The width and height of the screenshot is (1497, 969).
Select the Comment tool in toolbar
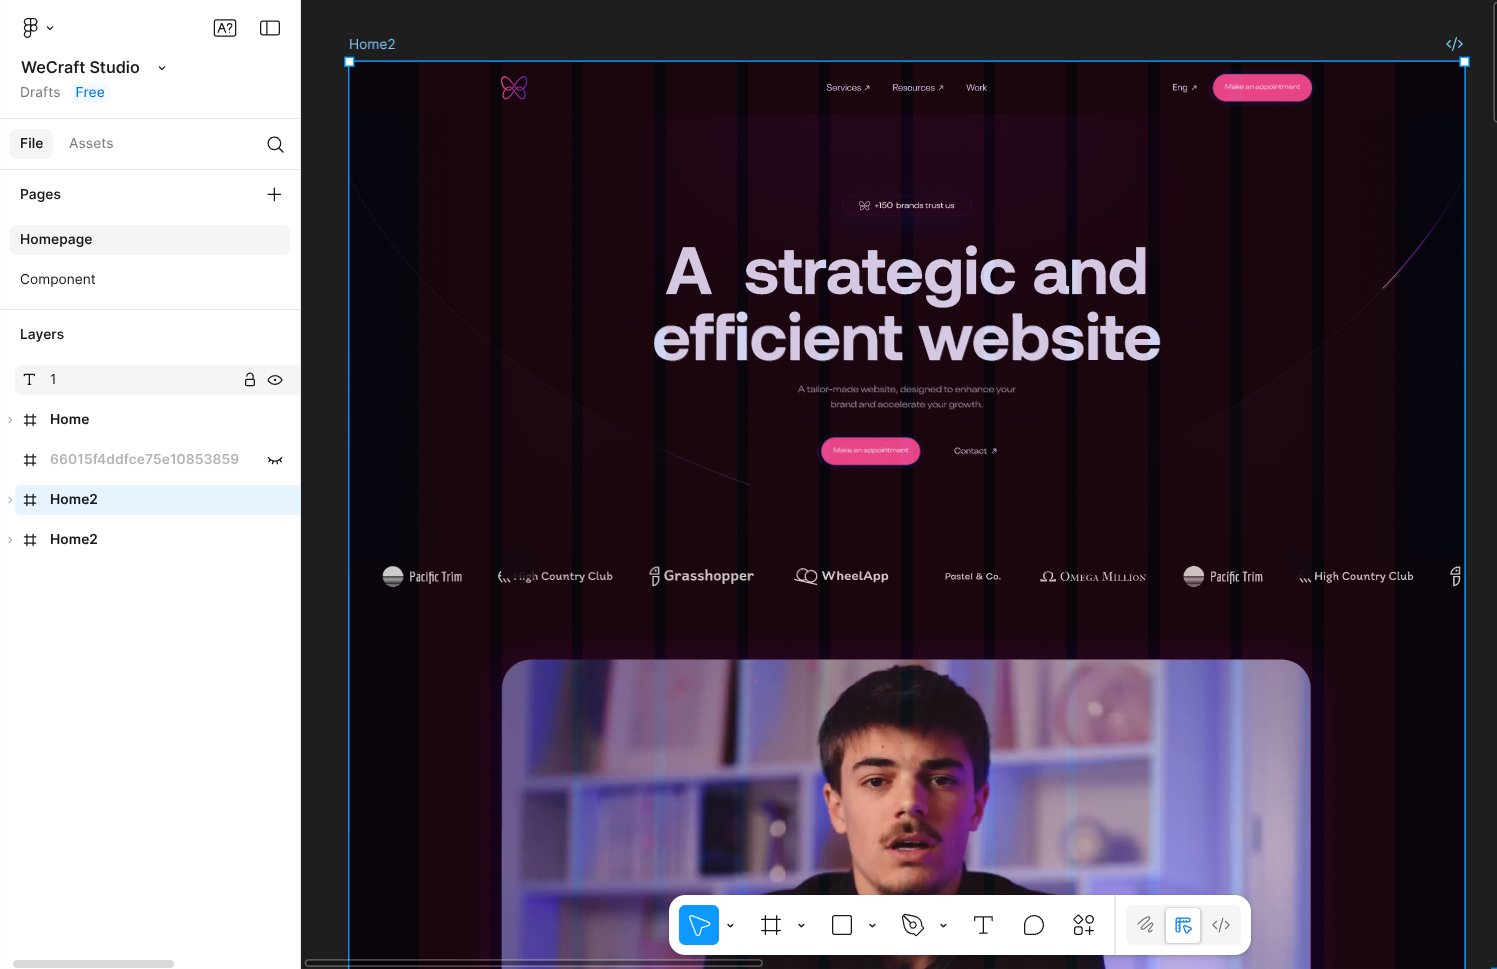pos(1034,925)
